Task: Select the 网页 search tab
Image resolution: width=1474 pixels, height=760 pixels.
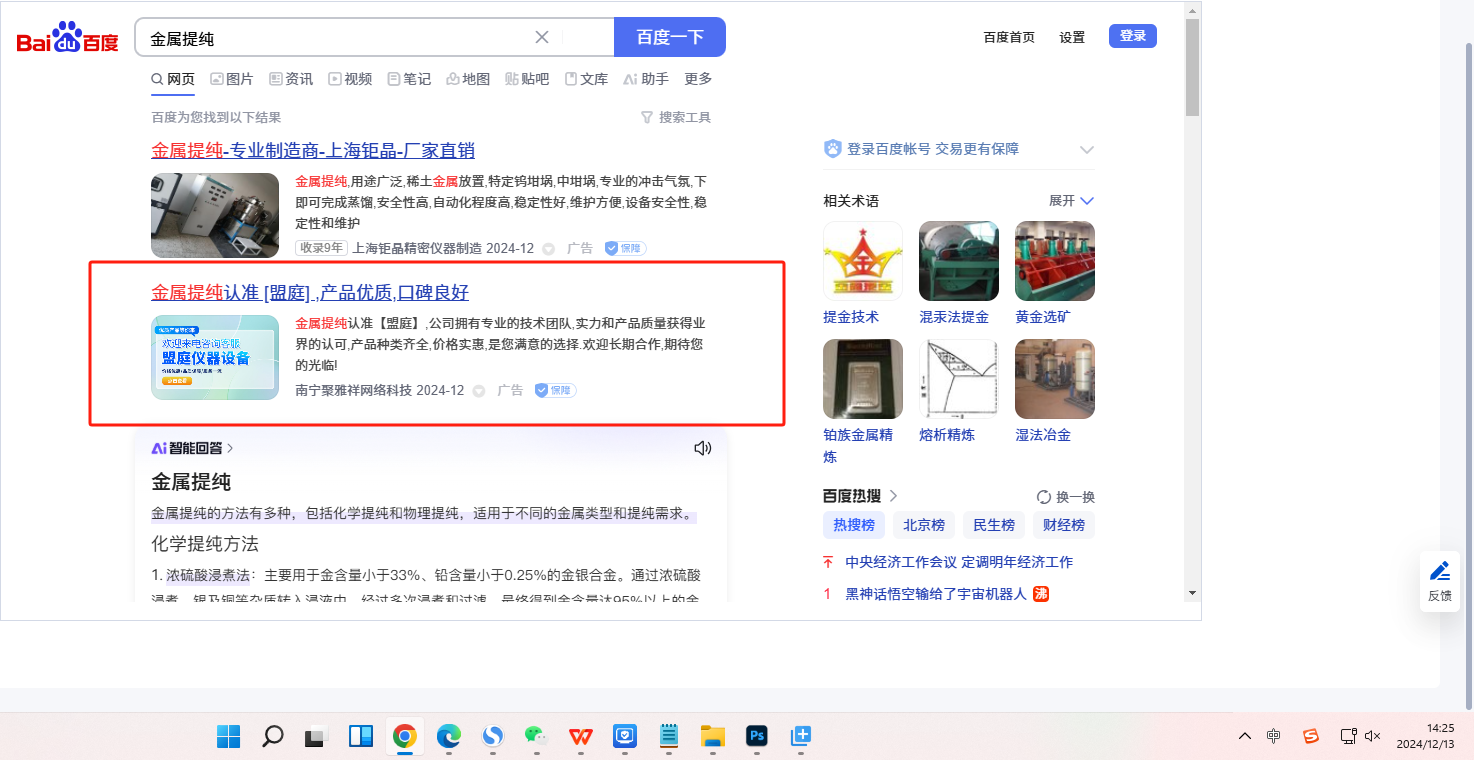Action: click(173, 79)
